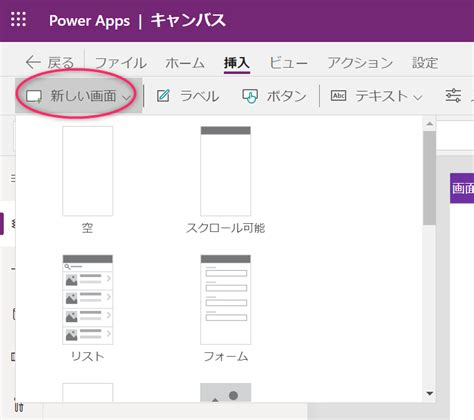Select the 挿入 tab

236,63
